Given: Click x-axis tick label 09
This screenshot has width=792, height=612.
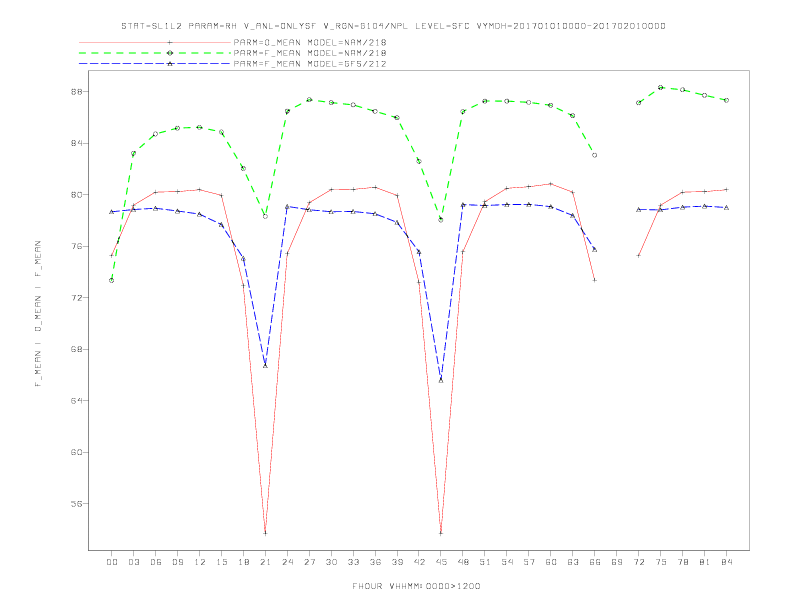Looking at the screenshot, I should pyautogui.click(x=178, y=562).
